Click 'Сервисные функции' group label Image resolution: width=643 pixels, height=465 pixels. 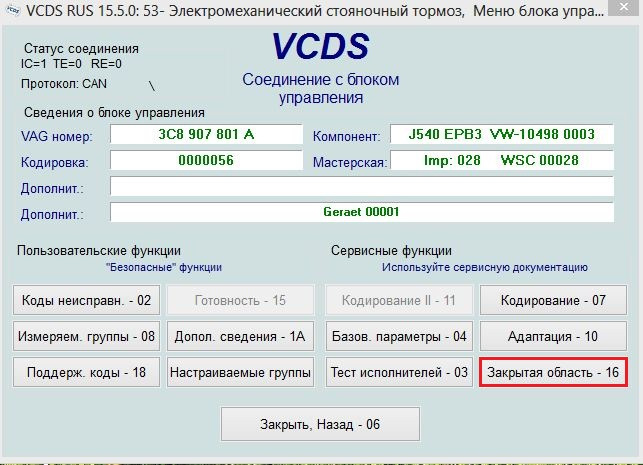[391, 251]
